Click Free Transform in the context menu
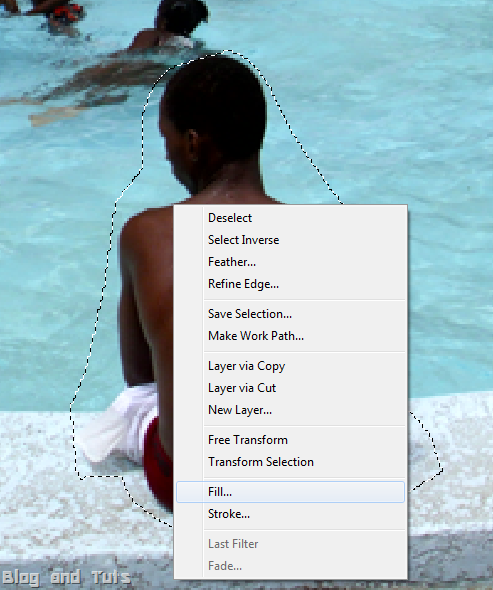Viewport: 493px width, 590px height. tap(290, 440)
